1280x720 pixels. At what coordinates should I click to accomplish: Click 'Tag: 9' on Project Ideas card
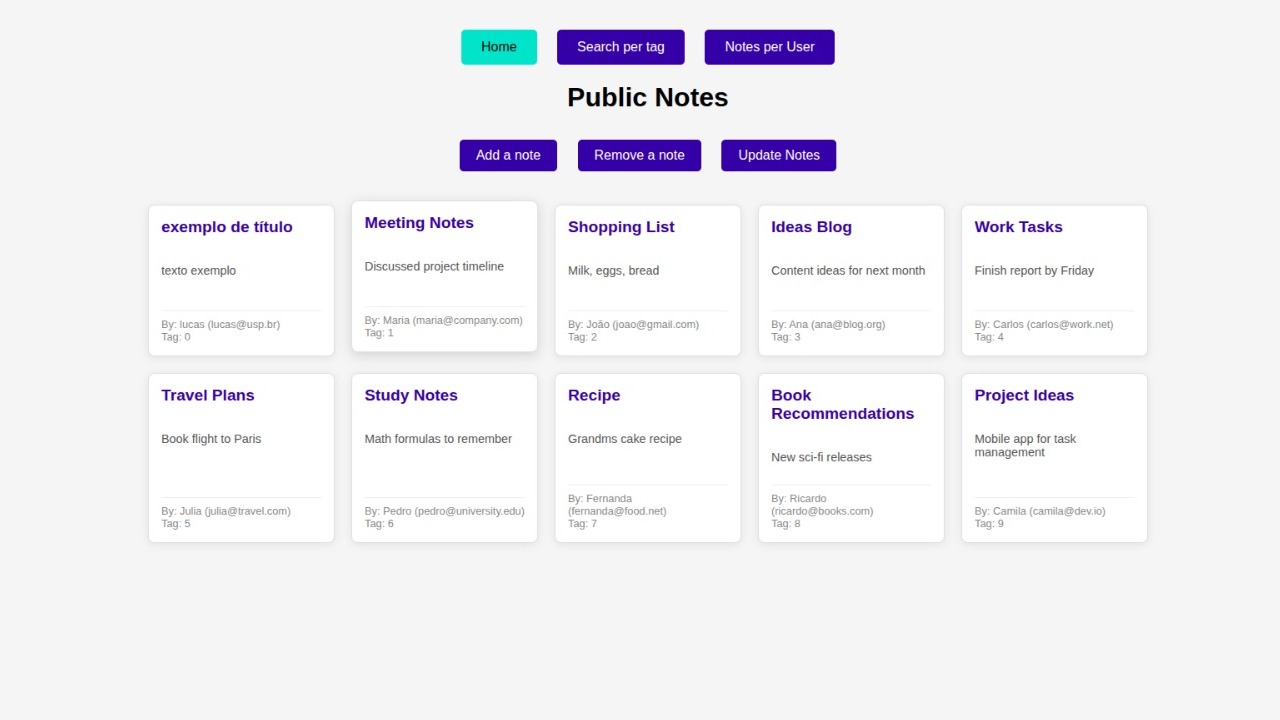(x=990, y=524)
